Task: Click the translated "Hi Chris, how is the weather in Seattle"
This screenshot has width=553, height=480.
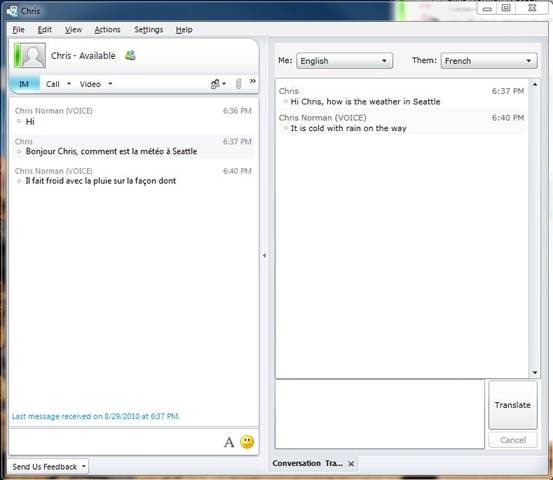Action: click(365, 102)
